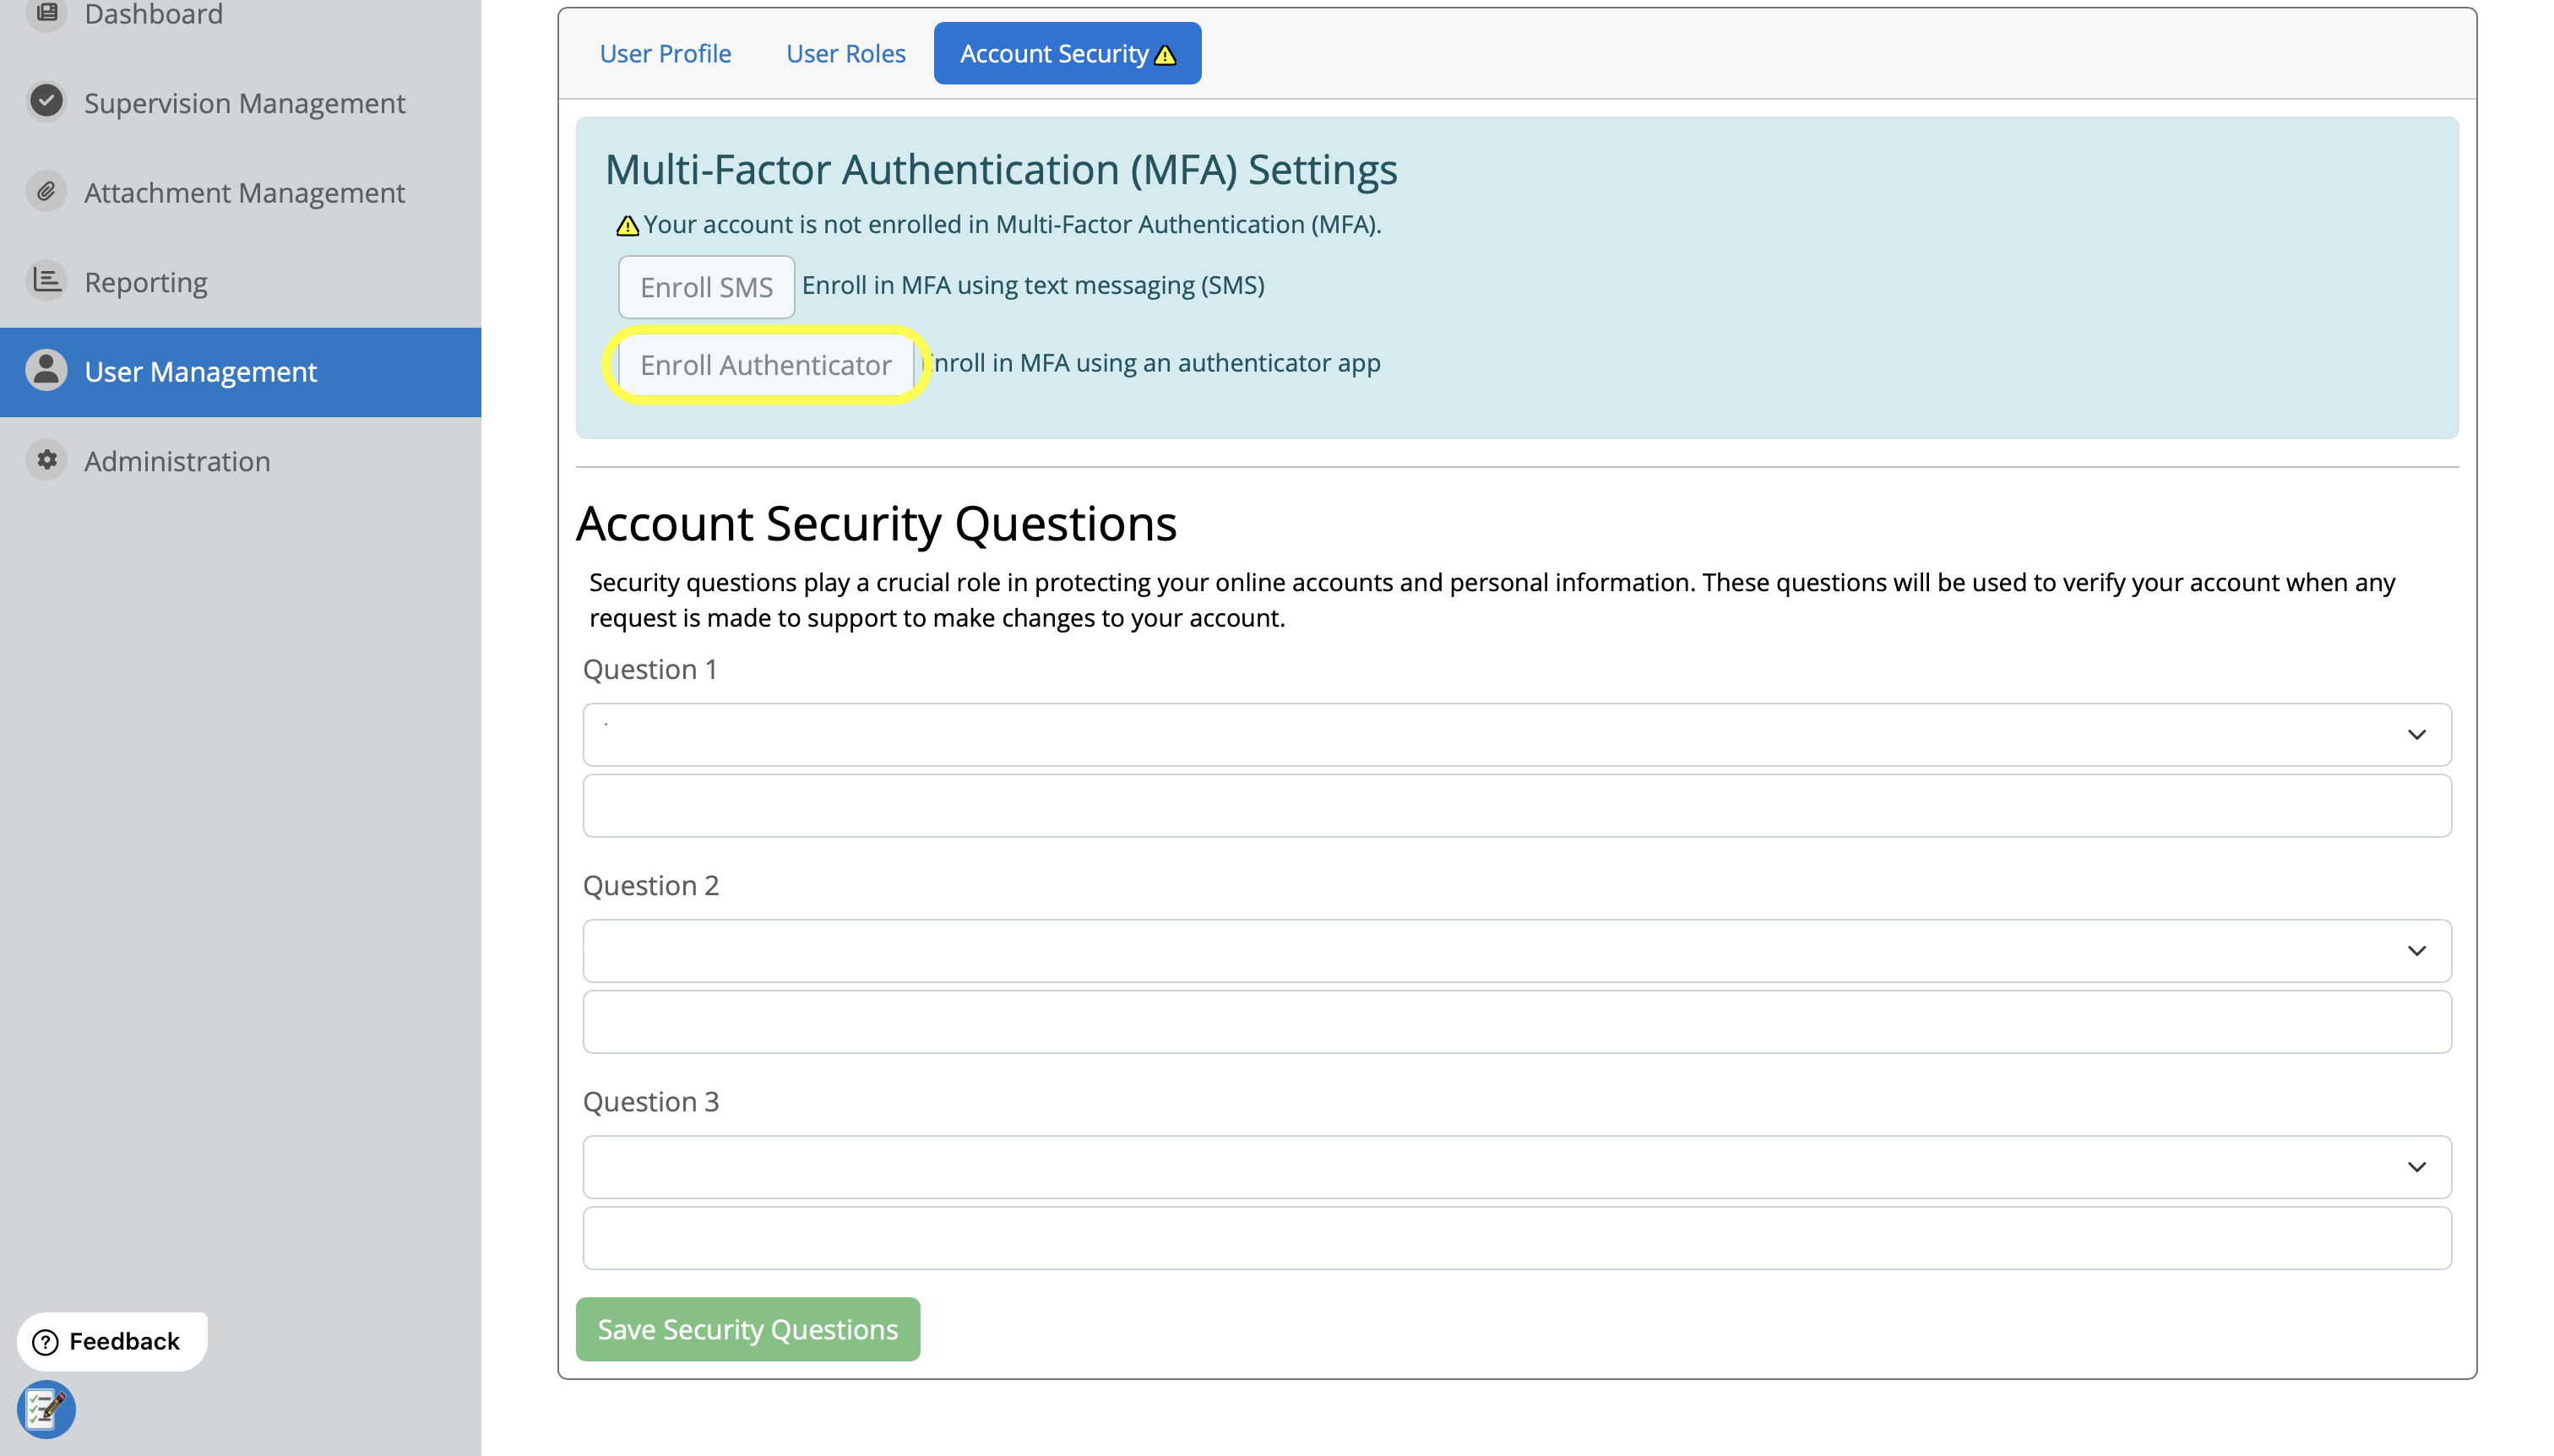The height and width of the screenshot is (1456, 2554).
Task: Click the Supervision Management checkmark icon
Action: (x=46, y=101)
